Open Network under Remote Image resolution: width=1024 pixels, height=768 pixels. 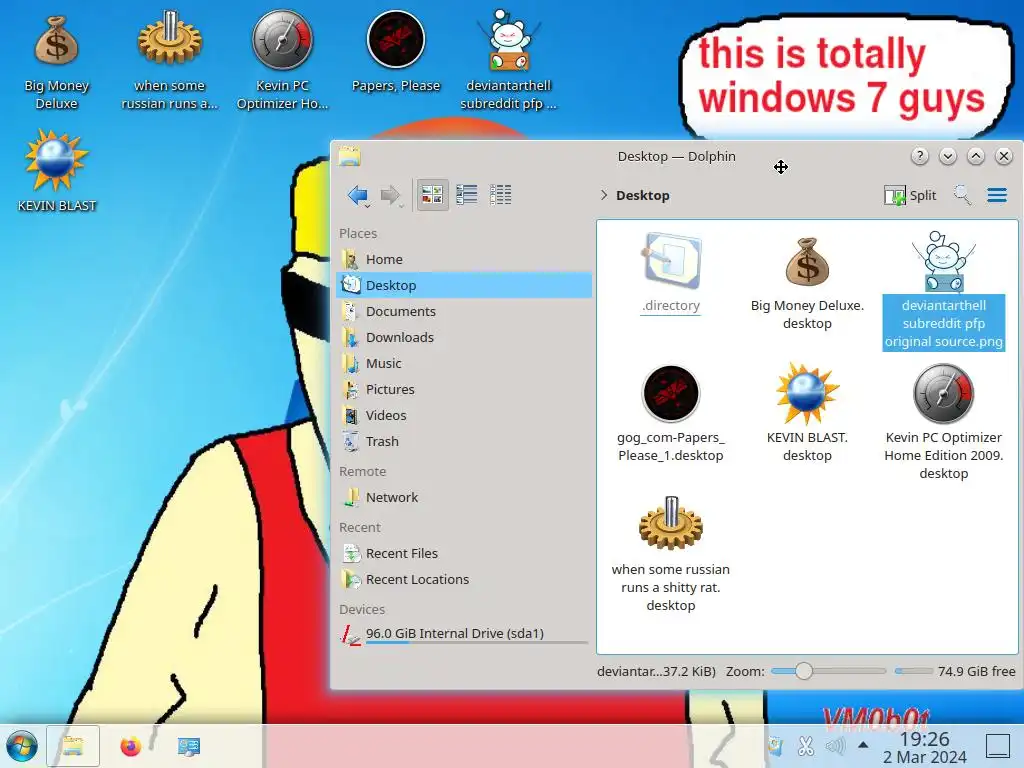[x=464, y=498]
